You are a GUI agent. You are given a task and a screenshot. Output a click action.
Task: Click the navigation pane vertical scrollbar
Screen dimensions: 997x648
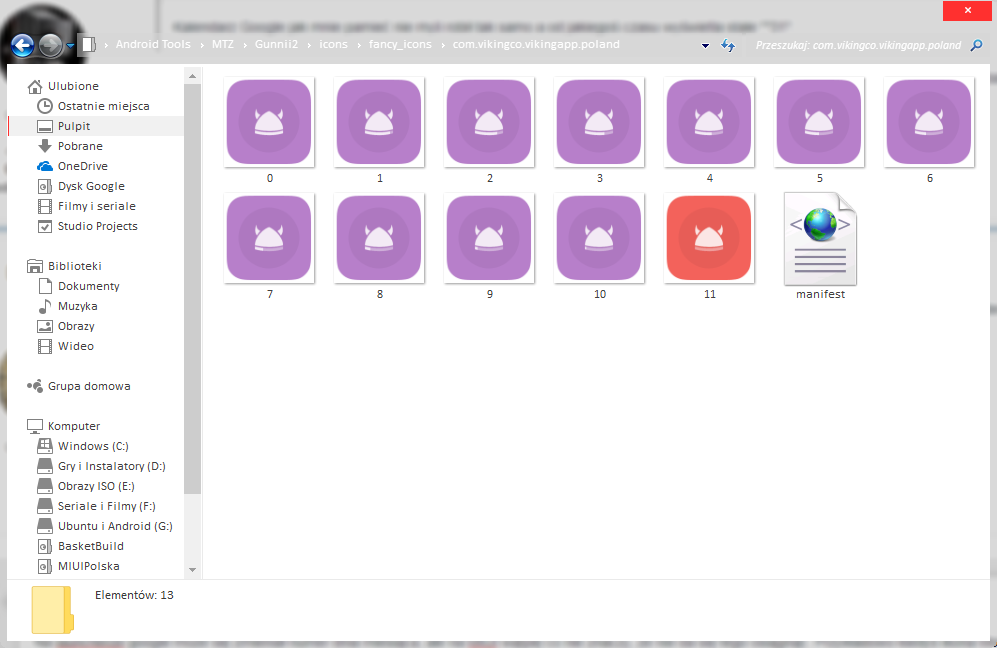tap(193, 300)
